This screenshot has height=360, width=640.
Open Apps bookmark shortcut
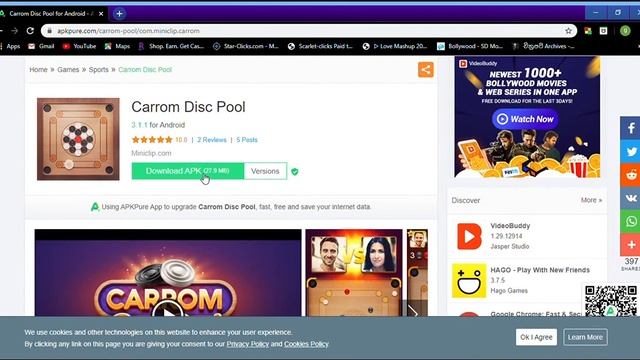[x=10, y=46]
